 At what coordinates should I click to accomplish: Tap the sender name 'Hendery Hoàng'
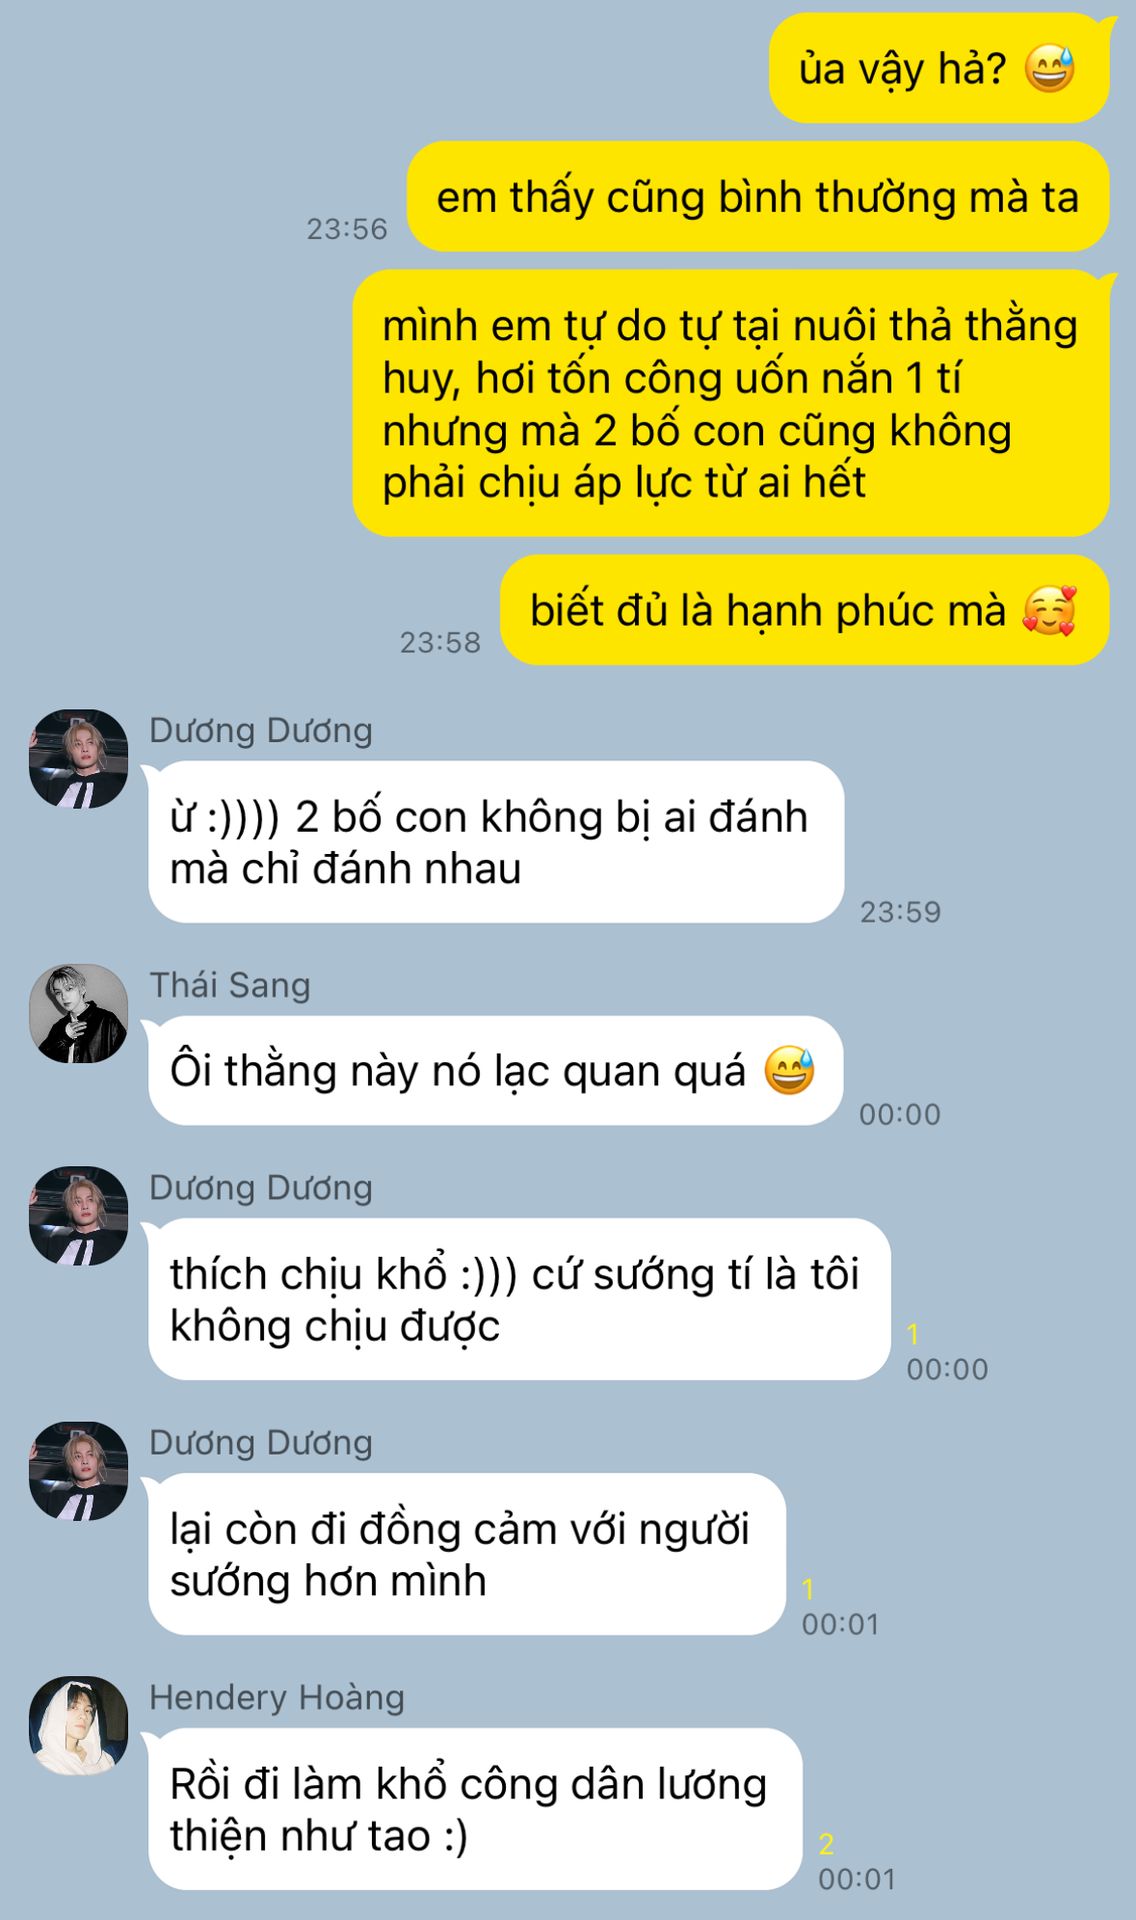point(277,1697)
